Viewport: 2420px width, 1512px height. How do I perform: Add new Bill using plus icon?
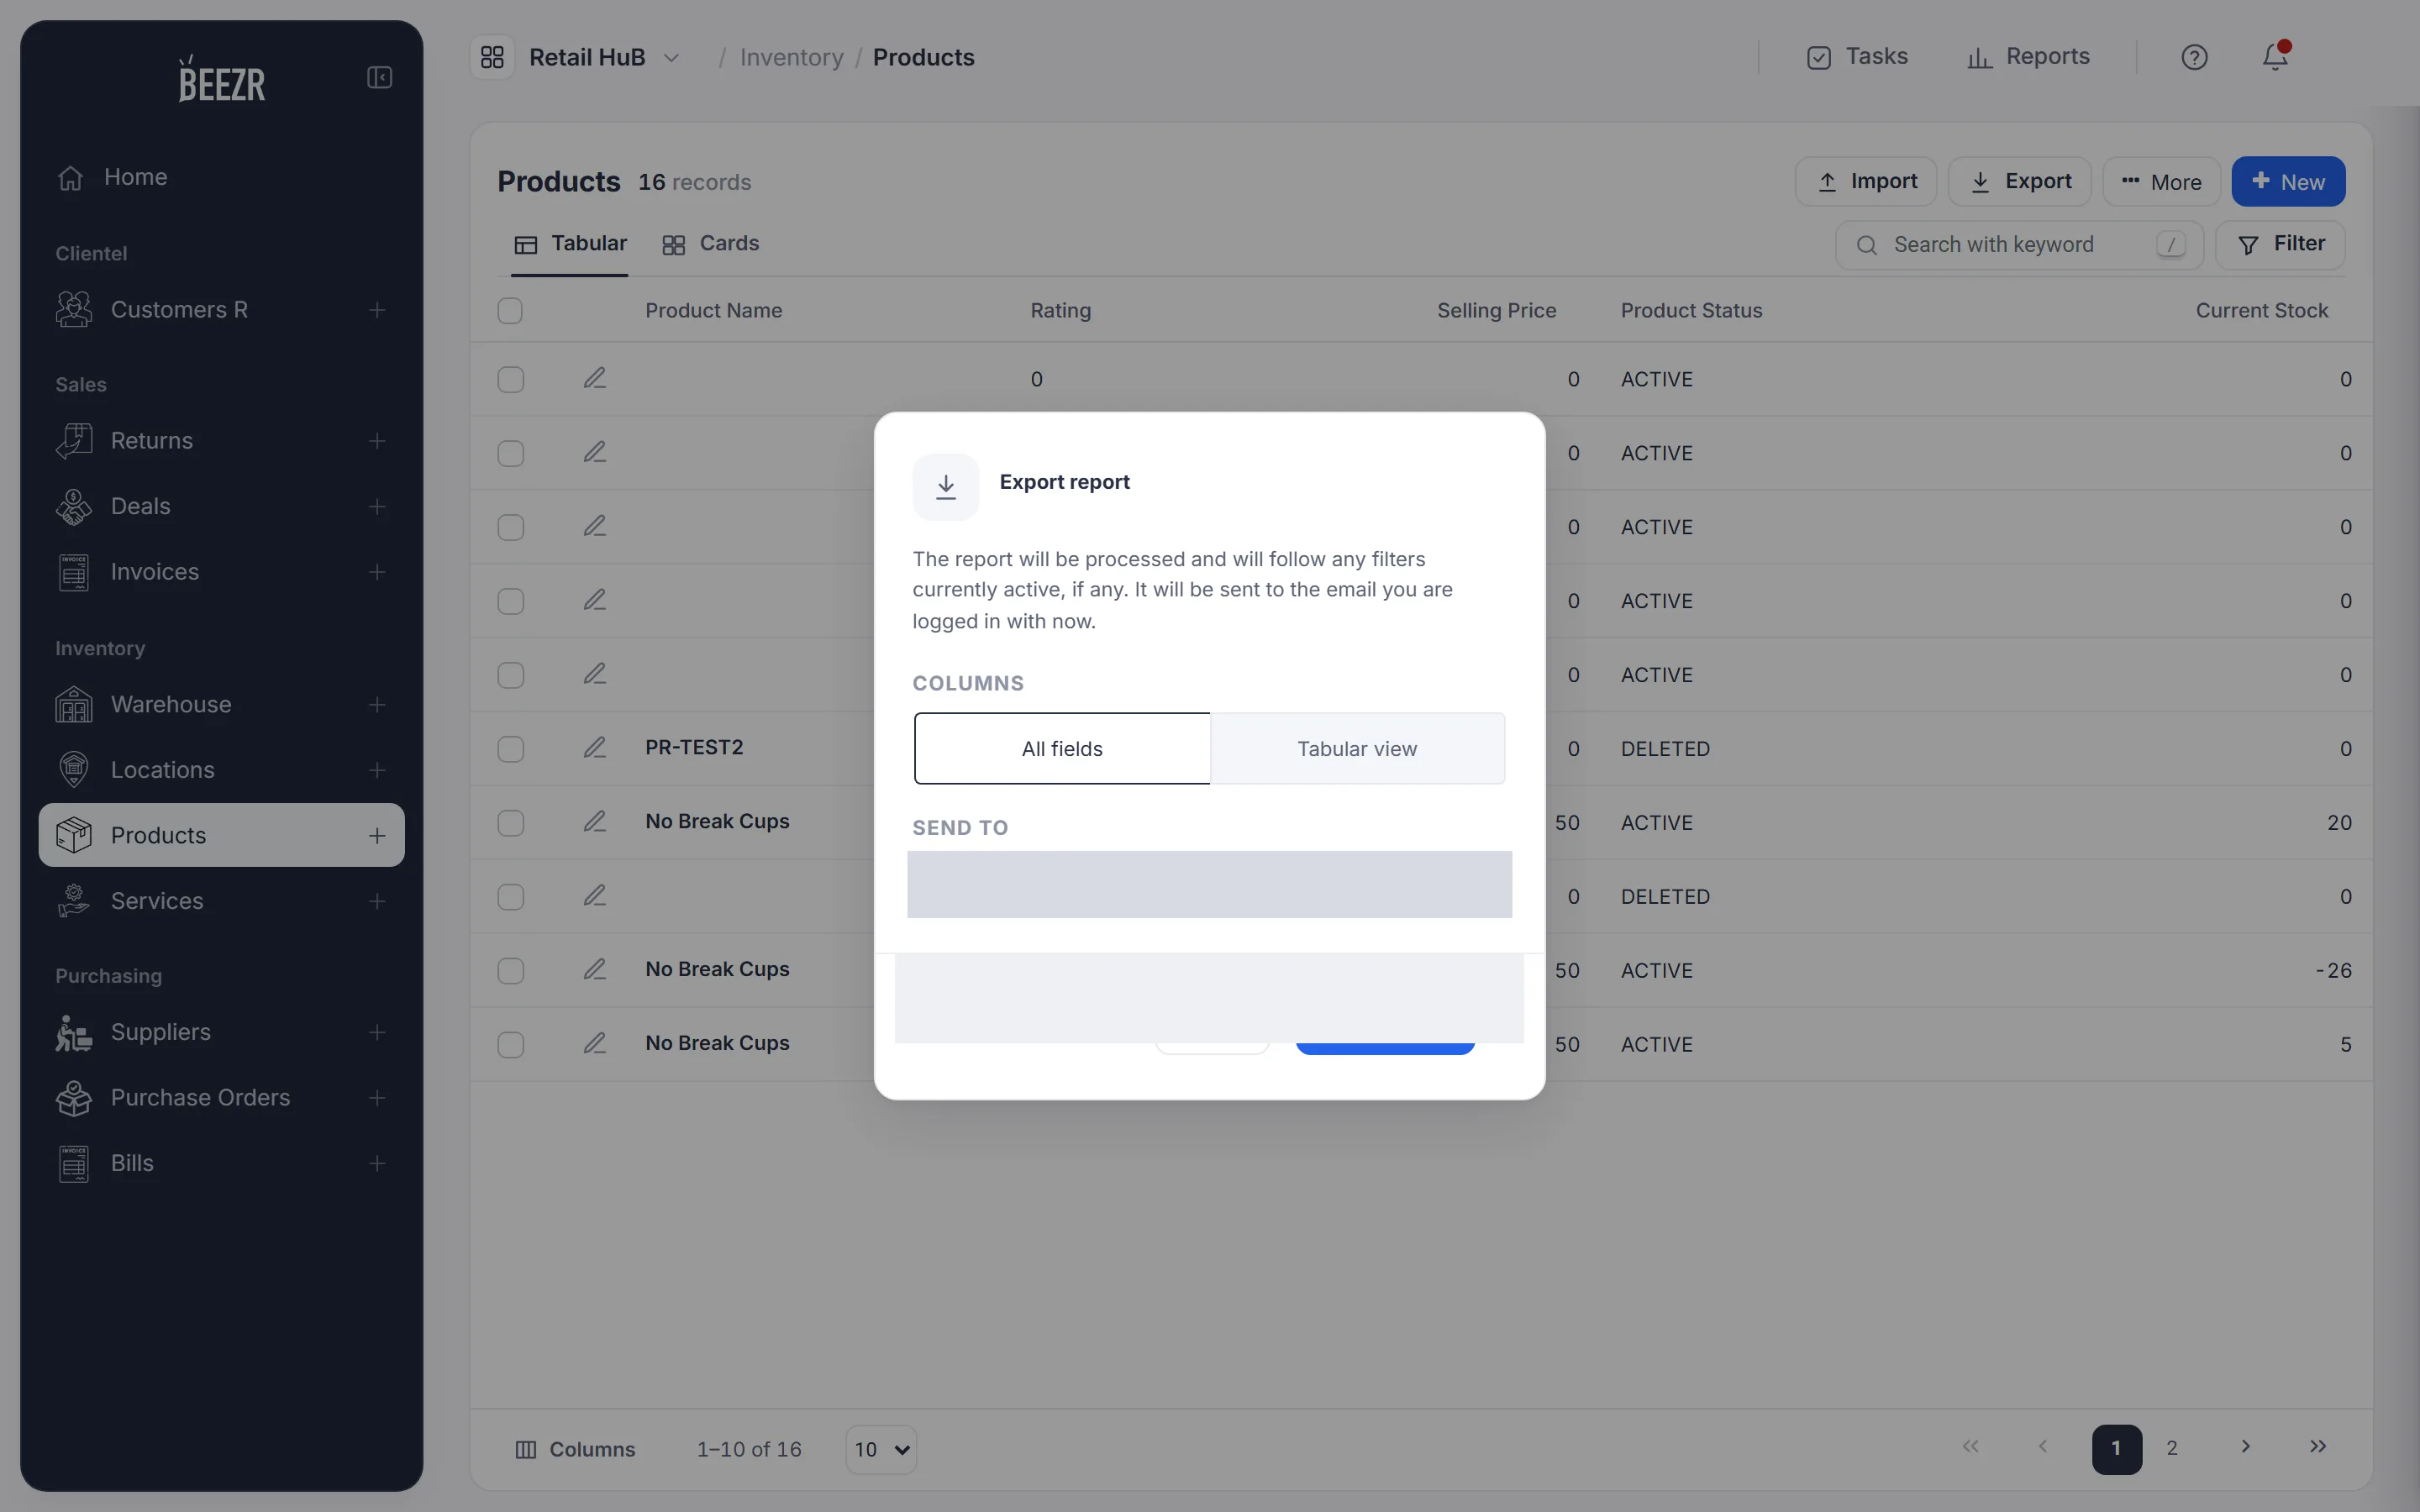377,1163
